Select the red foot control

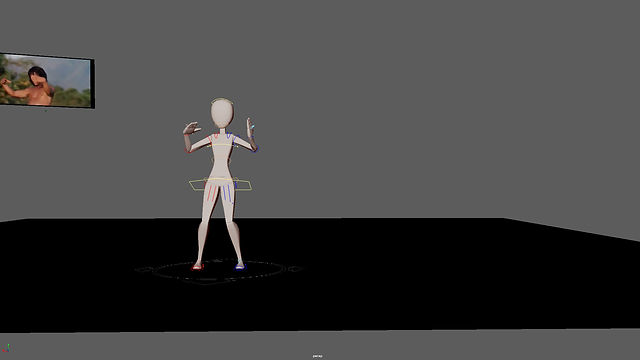(x=198, y=267)
